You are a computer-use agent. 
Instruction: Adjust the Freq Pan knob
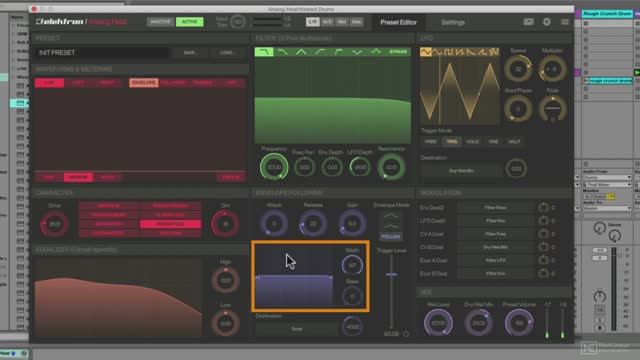point(304,167)
